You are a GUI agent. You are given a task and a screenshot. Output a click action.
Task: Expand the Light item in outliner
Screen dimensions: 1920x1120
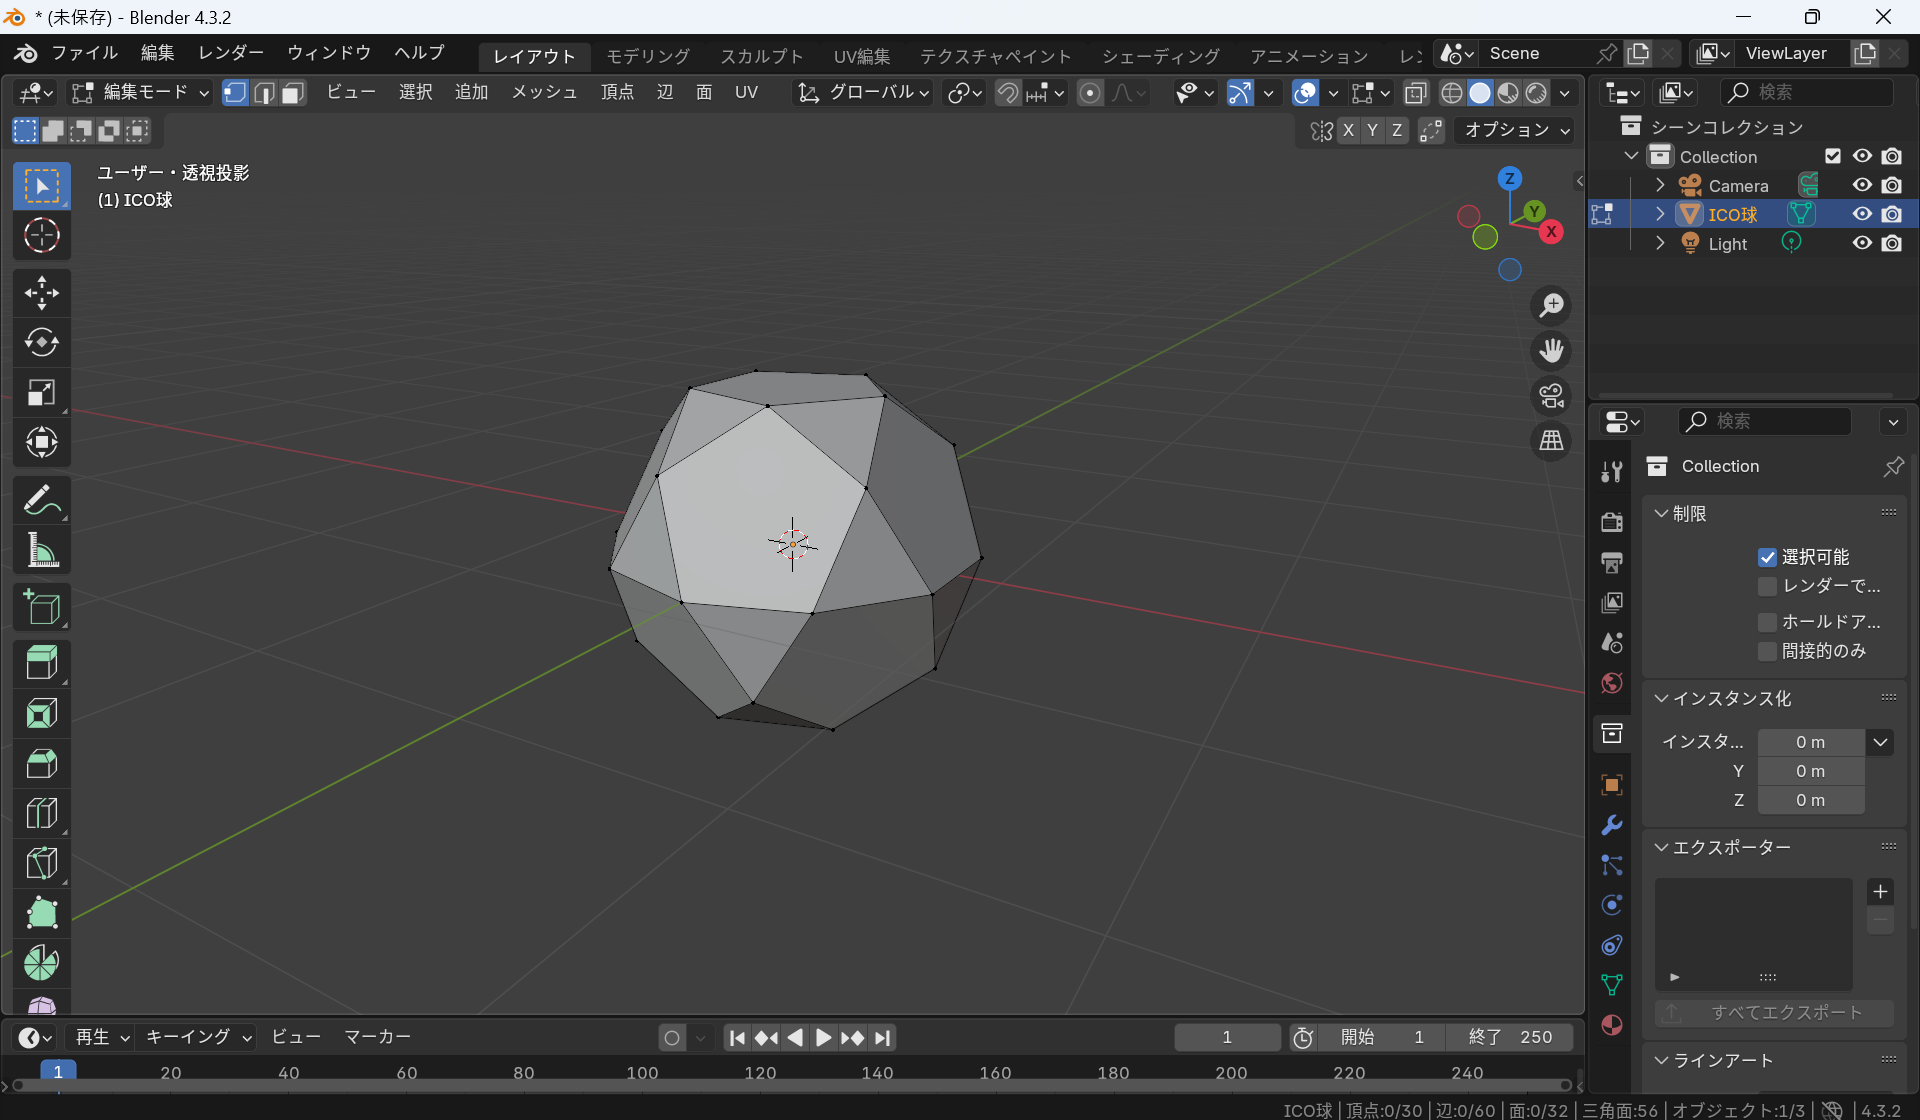(1660, 243)
